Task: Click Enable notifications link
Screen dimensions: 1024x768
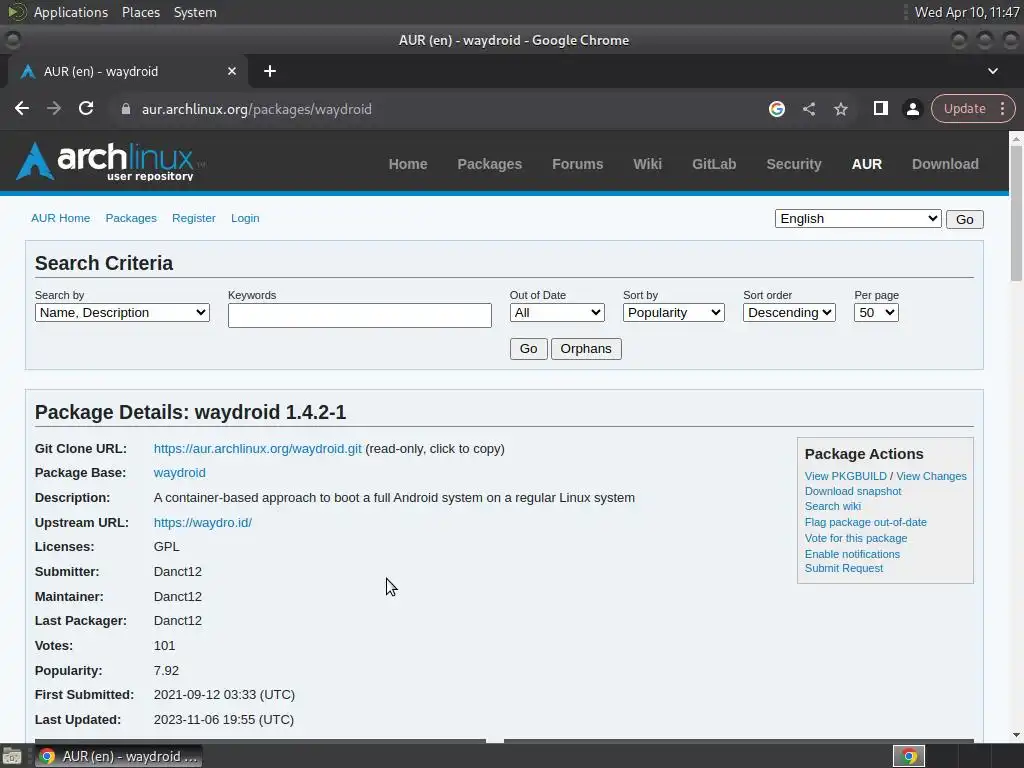Action: [852, 554]
